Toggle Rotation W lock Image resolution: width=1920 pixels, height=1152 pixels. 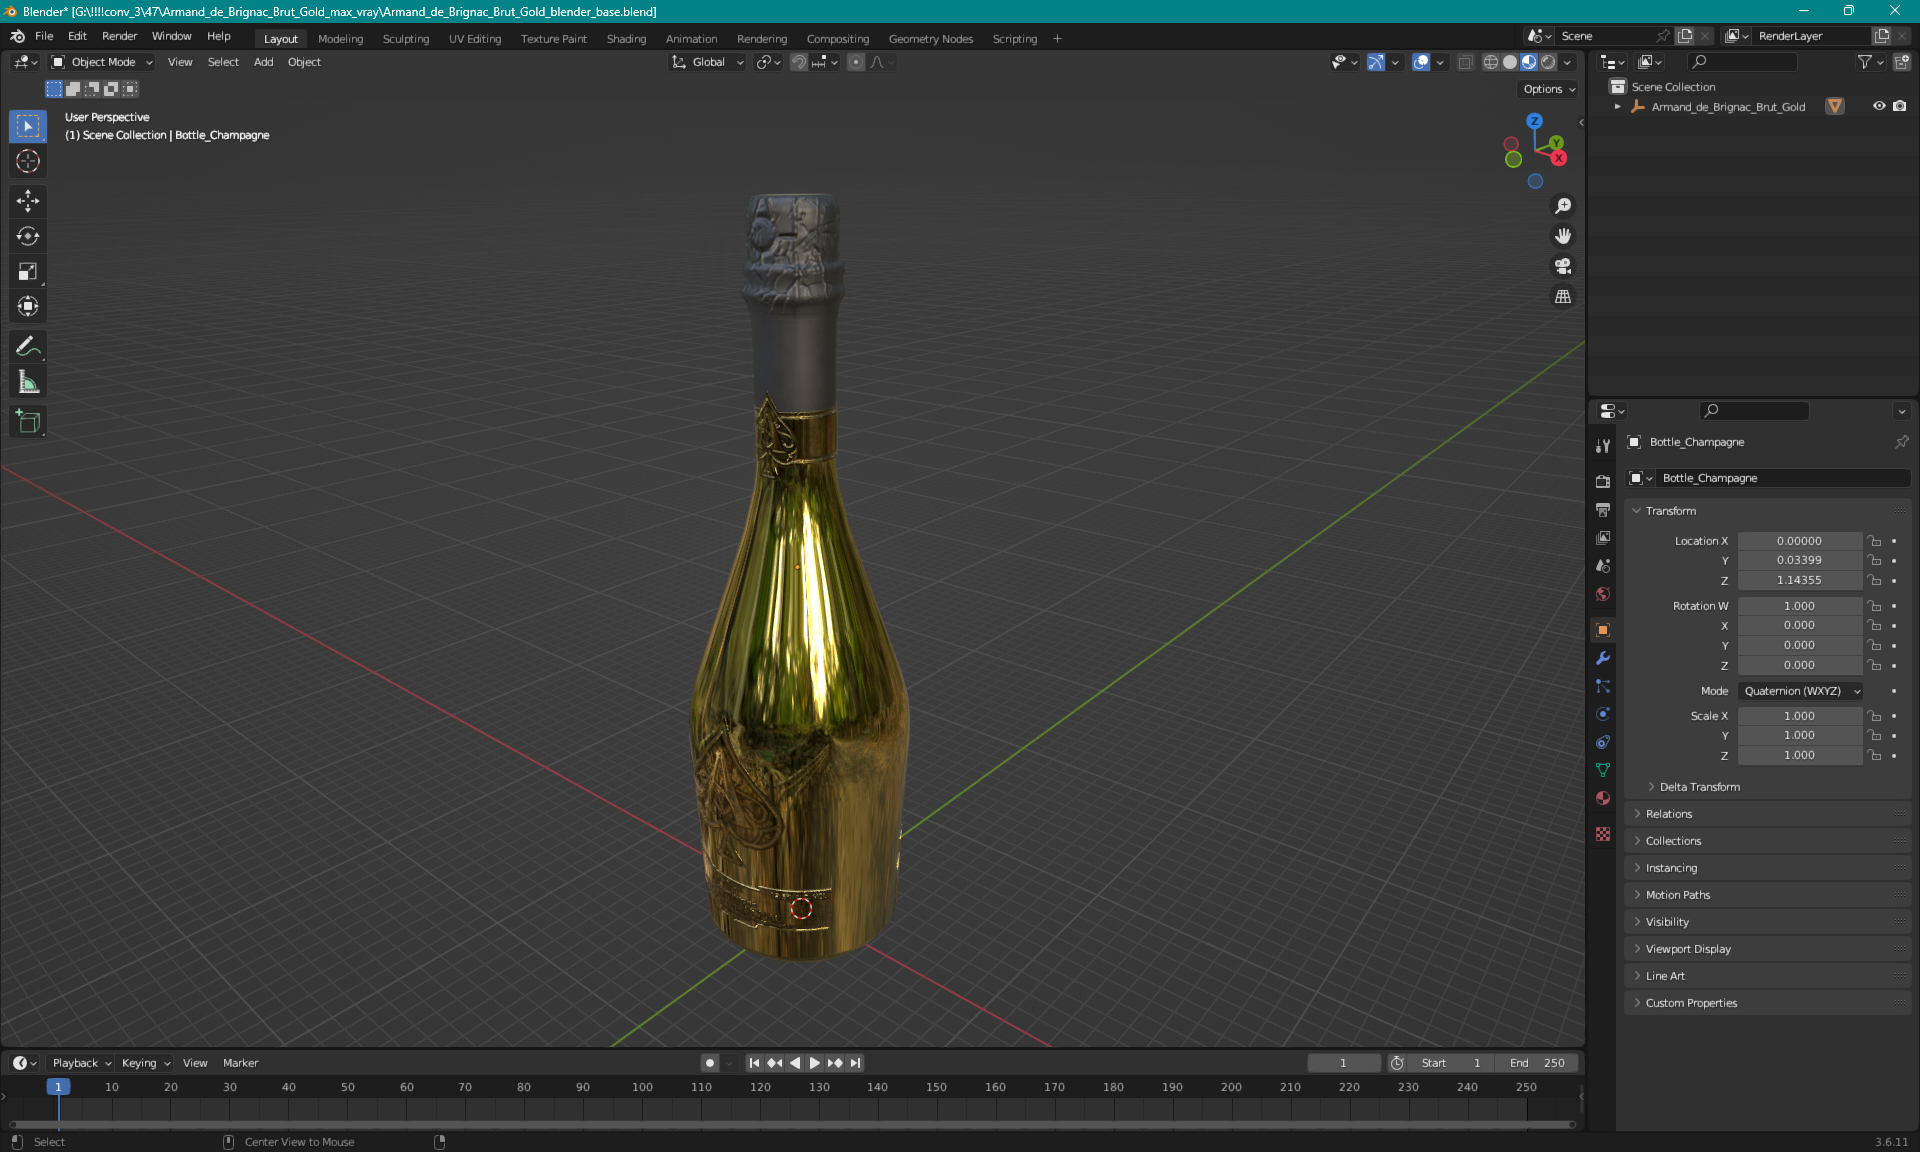(1875, 606)
